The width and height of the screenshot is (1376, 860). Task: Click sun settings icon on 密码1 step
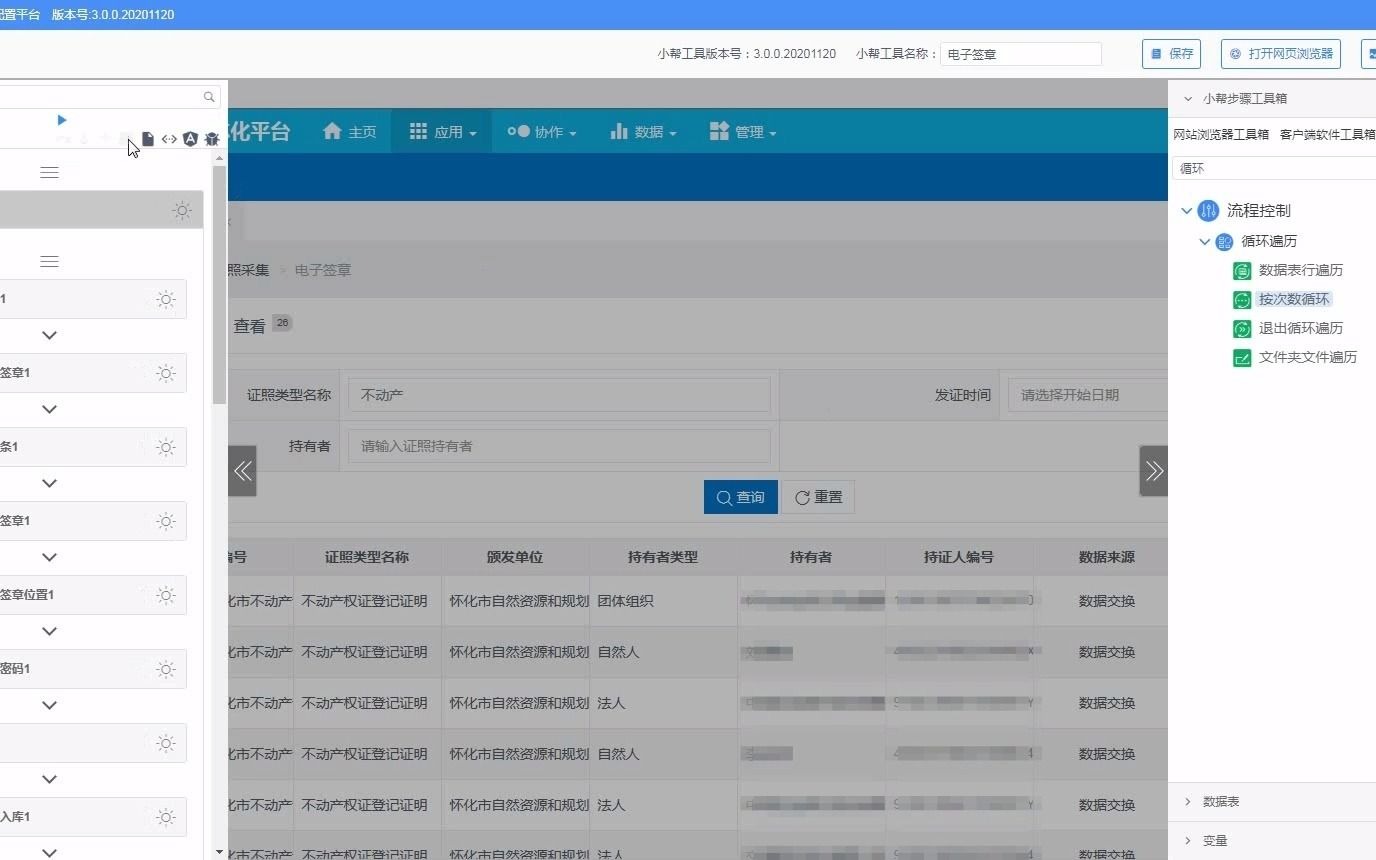166,669
